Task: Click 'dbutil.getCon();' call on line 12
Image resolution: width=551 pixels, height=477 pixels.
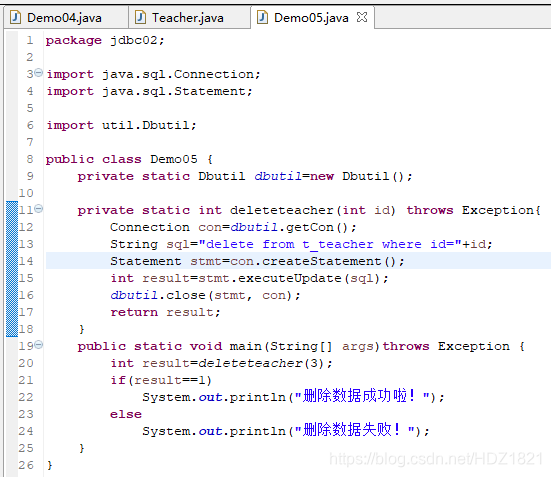Action: (293, 227)
